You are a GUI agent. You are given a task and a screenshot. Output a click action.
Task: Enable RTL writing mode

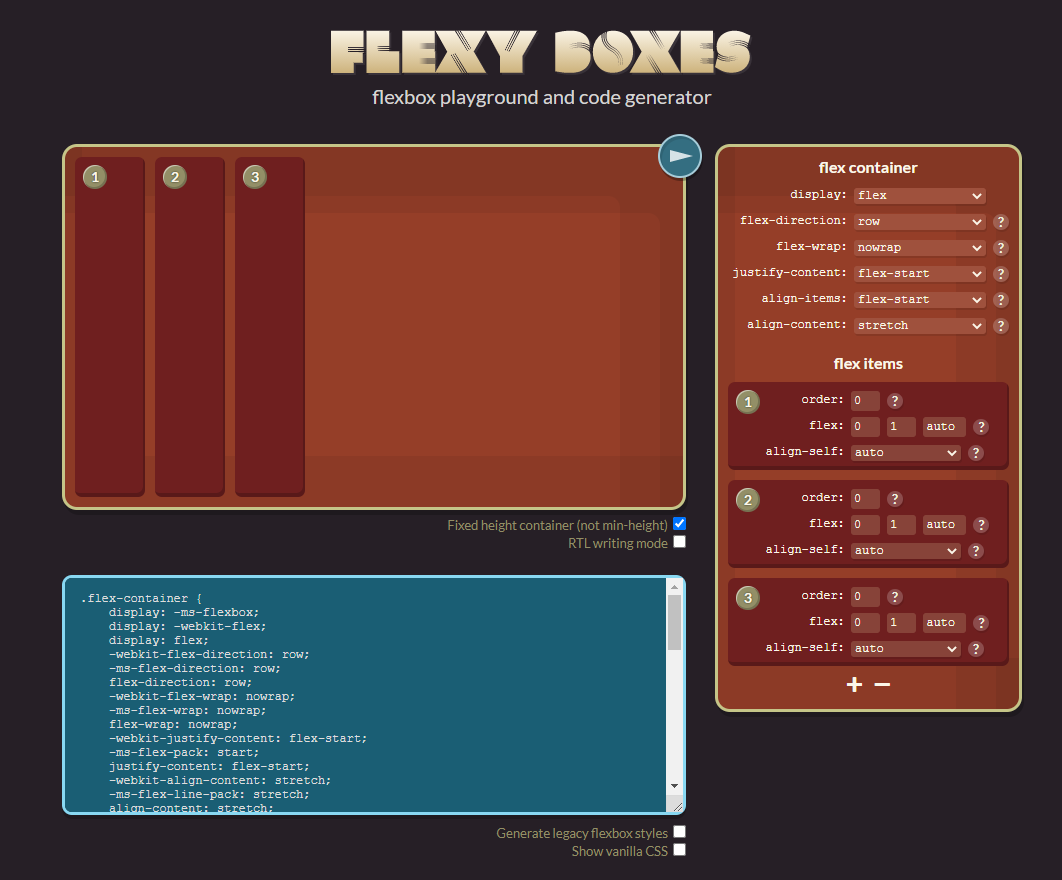click(679, 542)
